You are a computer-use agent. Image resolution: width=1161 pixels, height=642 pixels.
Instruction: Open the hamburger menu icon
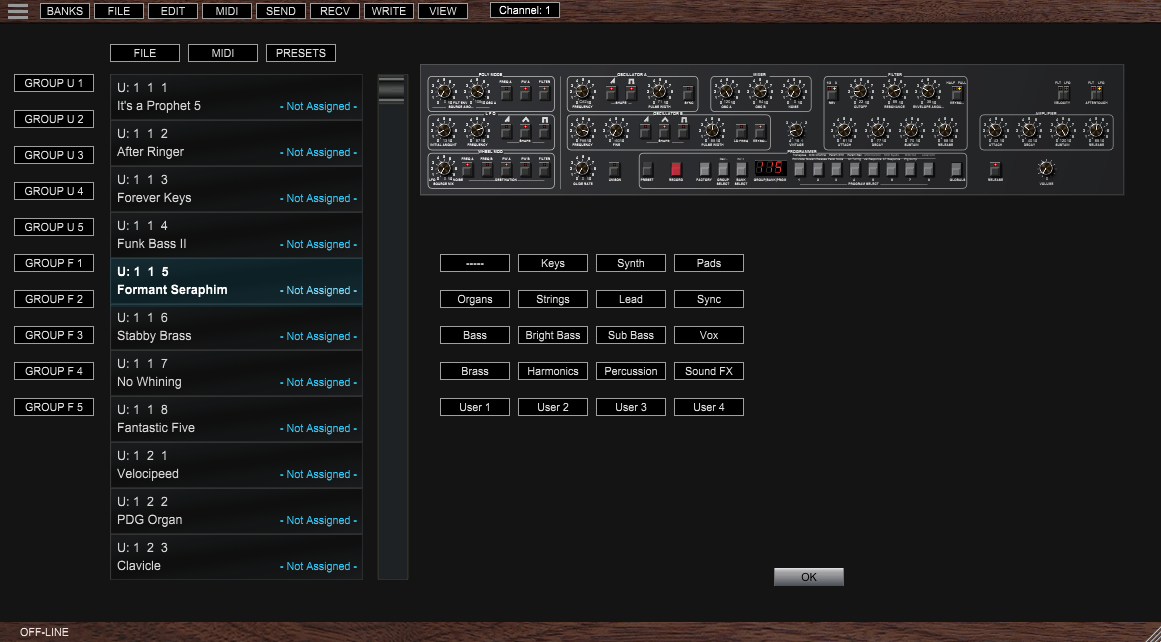[x=17, y=12]
